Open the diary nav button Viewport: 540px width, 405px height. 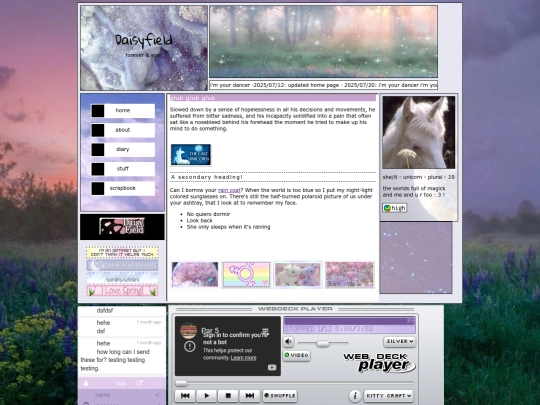pos(123,149)
